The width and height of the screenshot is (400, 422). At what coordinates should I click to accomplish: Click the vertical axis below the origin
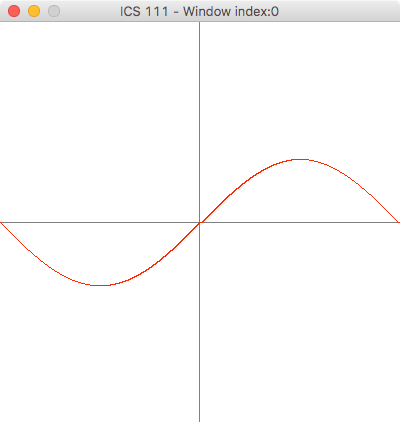[x=200, y=322]
